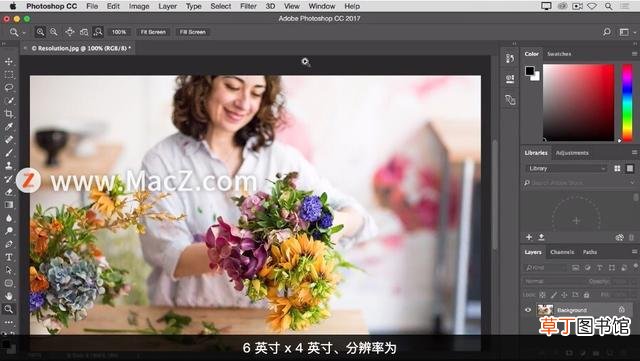Turn layer filtering on or off
Screen dimensions: 640x361
[x=636, y=266]
